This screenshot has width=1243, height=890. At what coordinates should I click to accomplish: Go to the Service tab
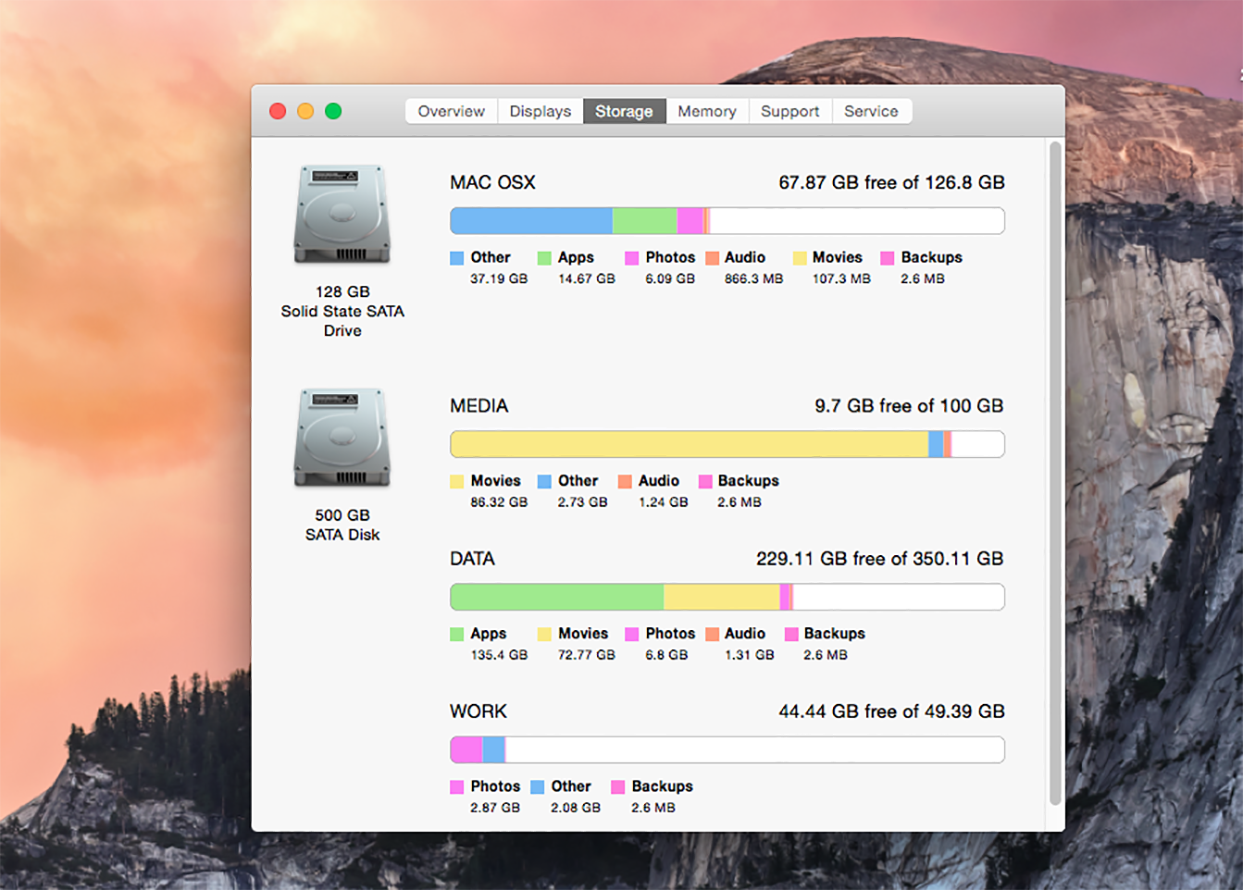(x=871, y=111)
